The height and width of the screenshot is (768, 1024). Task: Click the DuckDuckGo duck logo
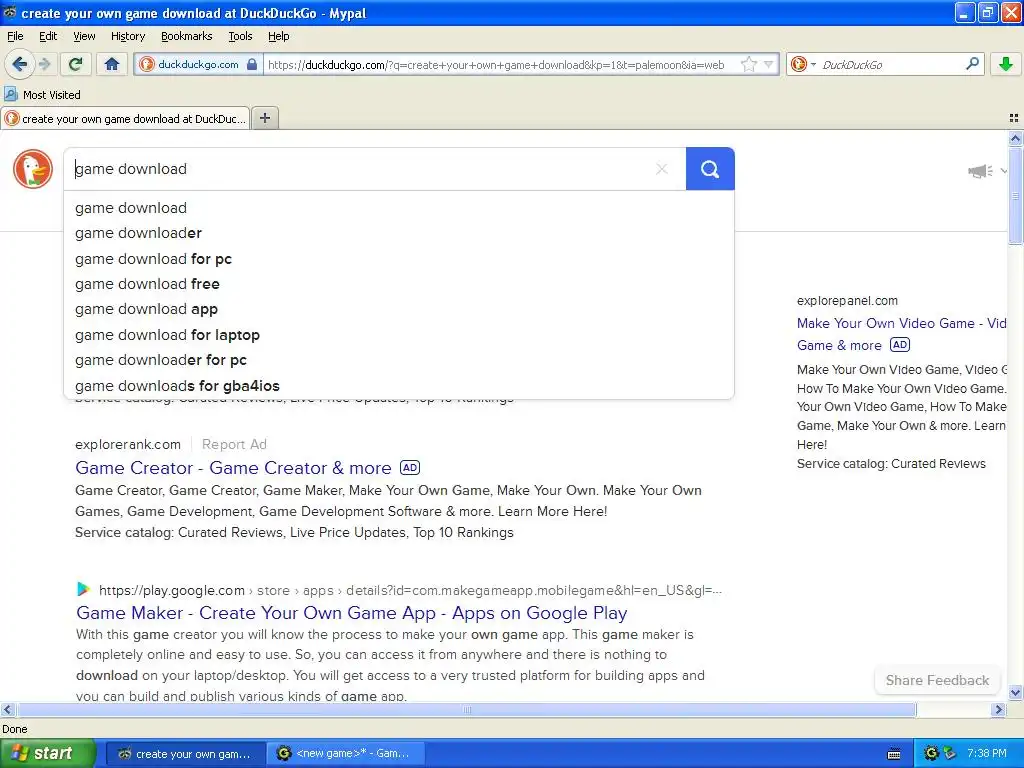[33, 169]
